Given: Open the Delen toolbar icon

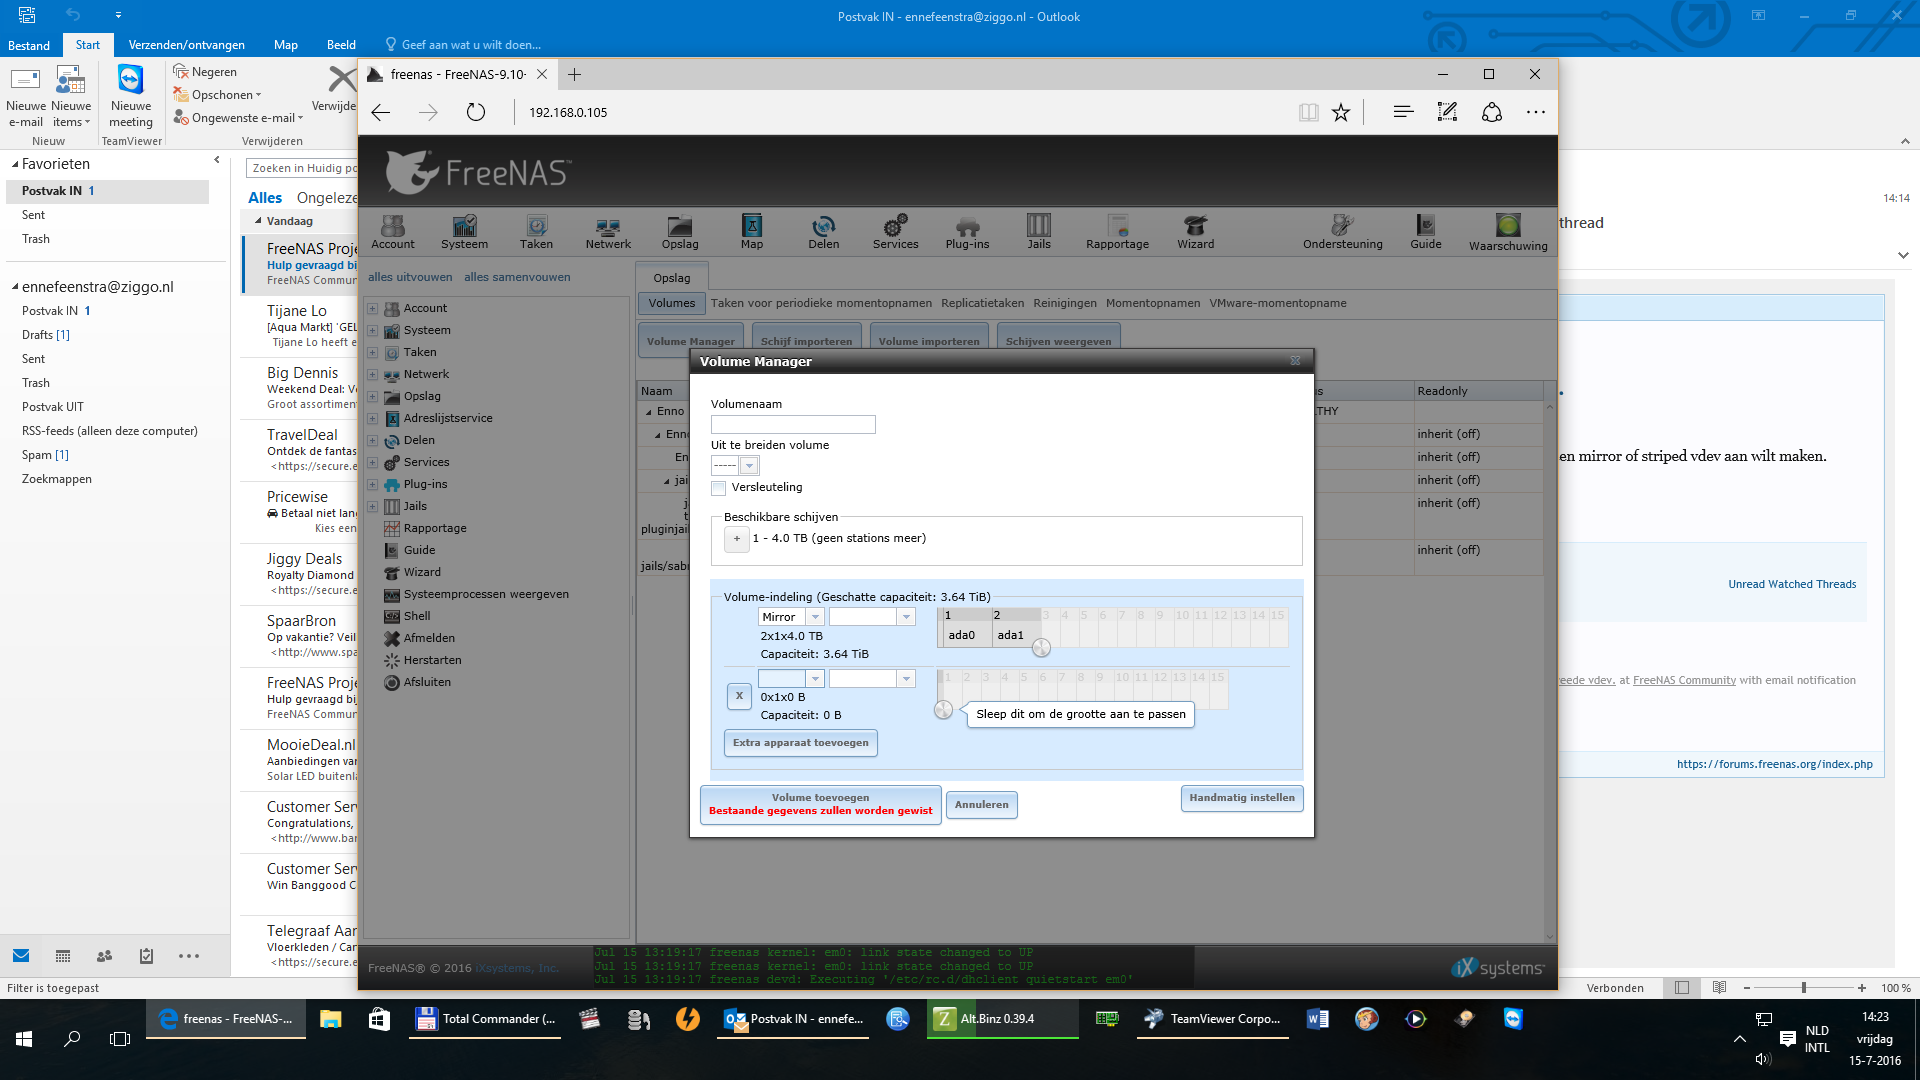Looking at the screenshot, I should tap(824, 232).
